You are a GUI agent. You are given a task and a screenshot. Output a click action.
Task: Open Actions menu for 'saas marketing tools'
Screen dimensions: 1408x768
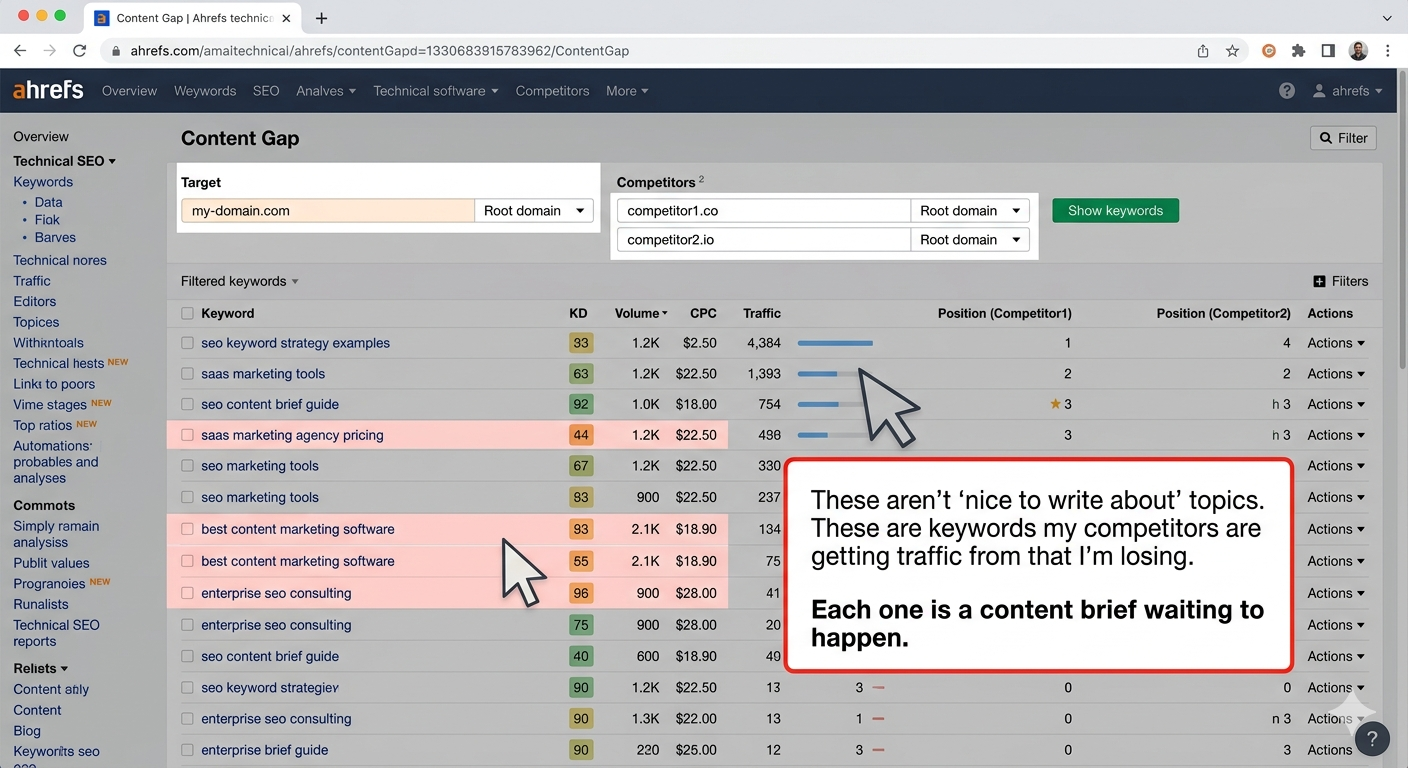(1336, 374)
